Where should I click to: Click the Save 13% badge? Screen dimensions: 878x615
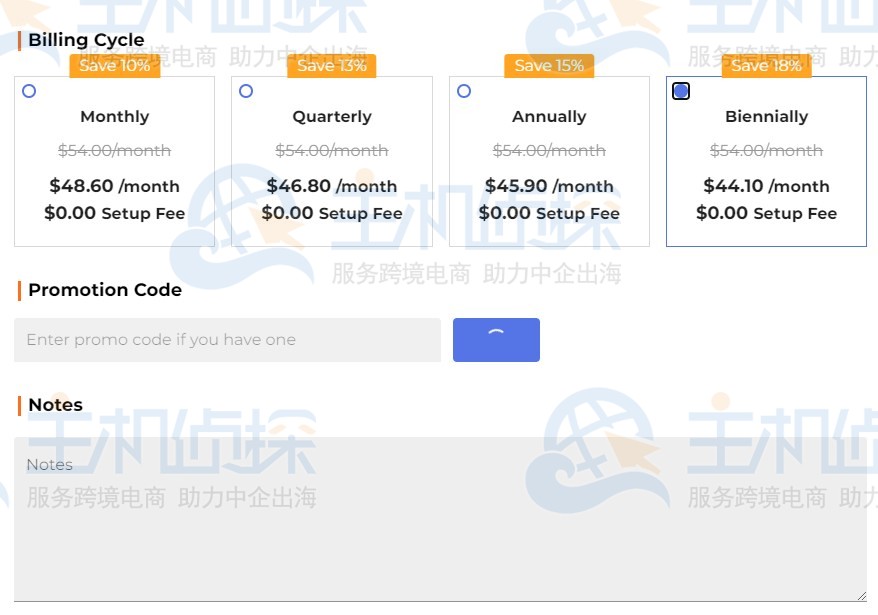332,66
